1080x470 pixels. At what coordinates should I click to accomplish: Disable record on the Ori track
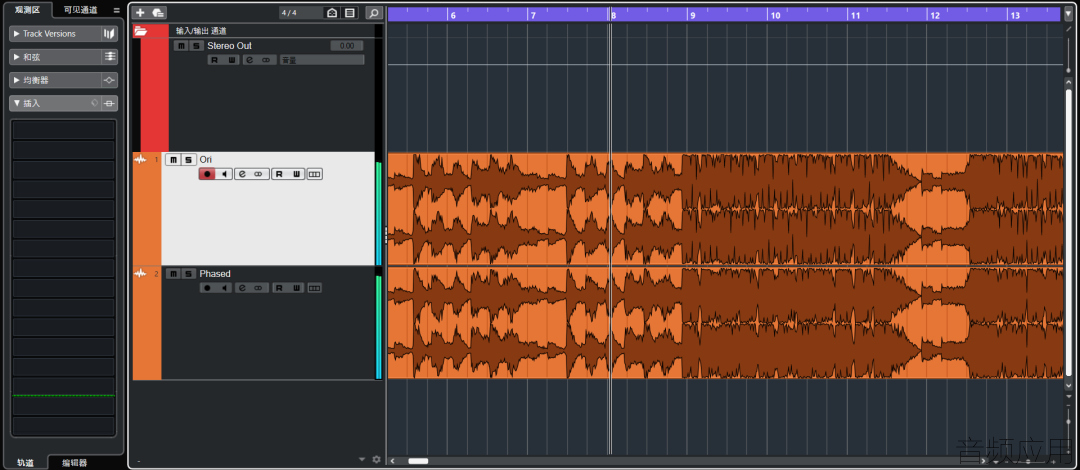click(x=207, y=174)
